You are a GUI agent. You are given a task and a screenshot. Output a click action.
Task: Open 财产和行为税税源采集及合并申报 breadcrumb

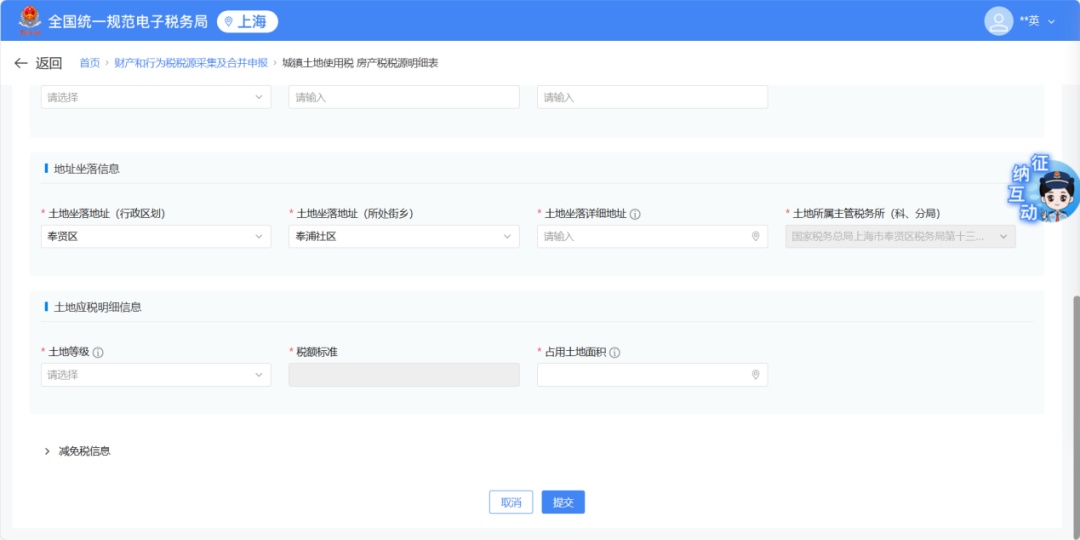(191, 63)
